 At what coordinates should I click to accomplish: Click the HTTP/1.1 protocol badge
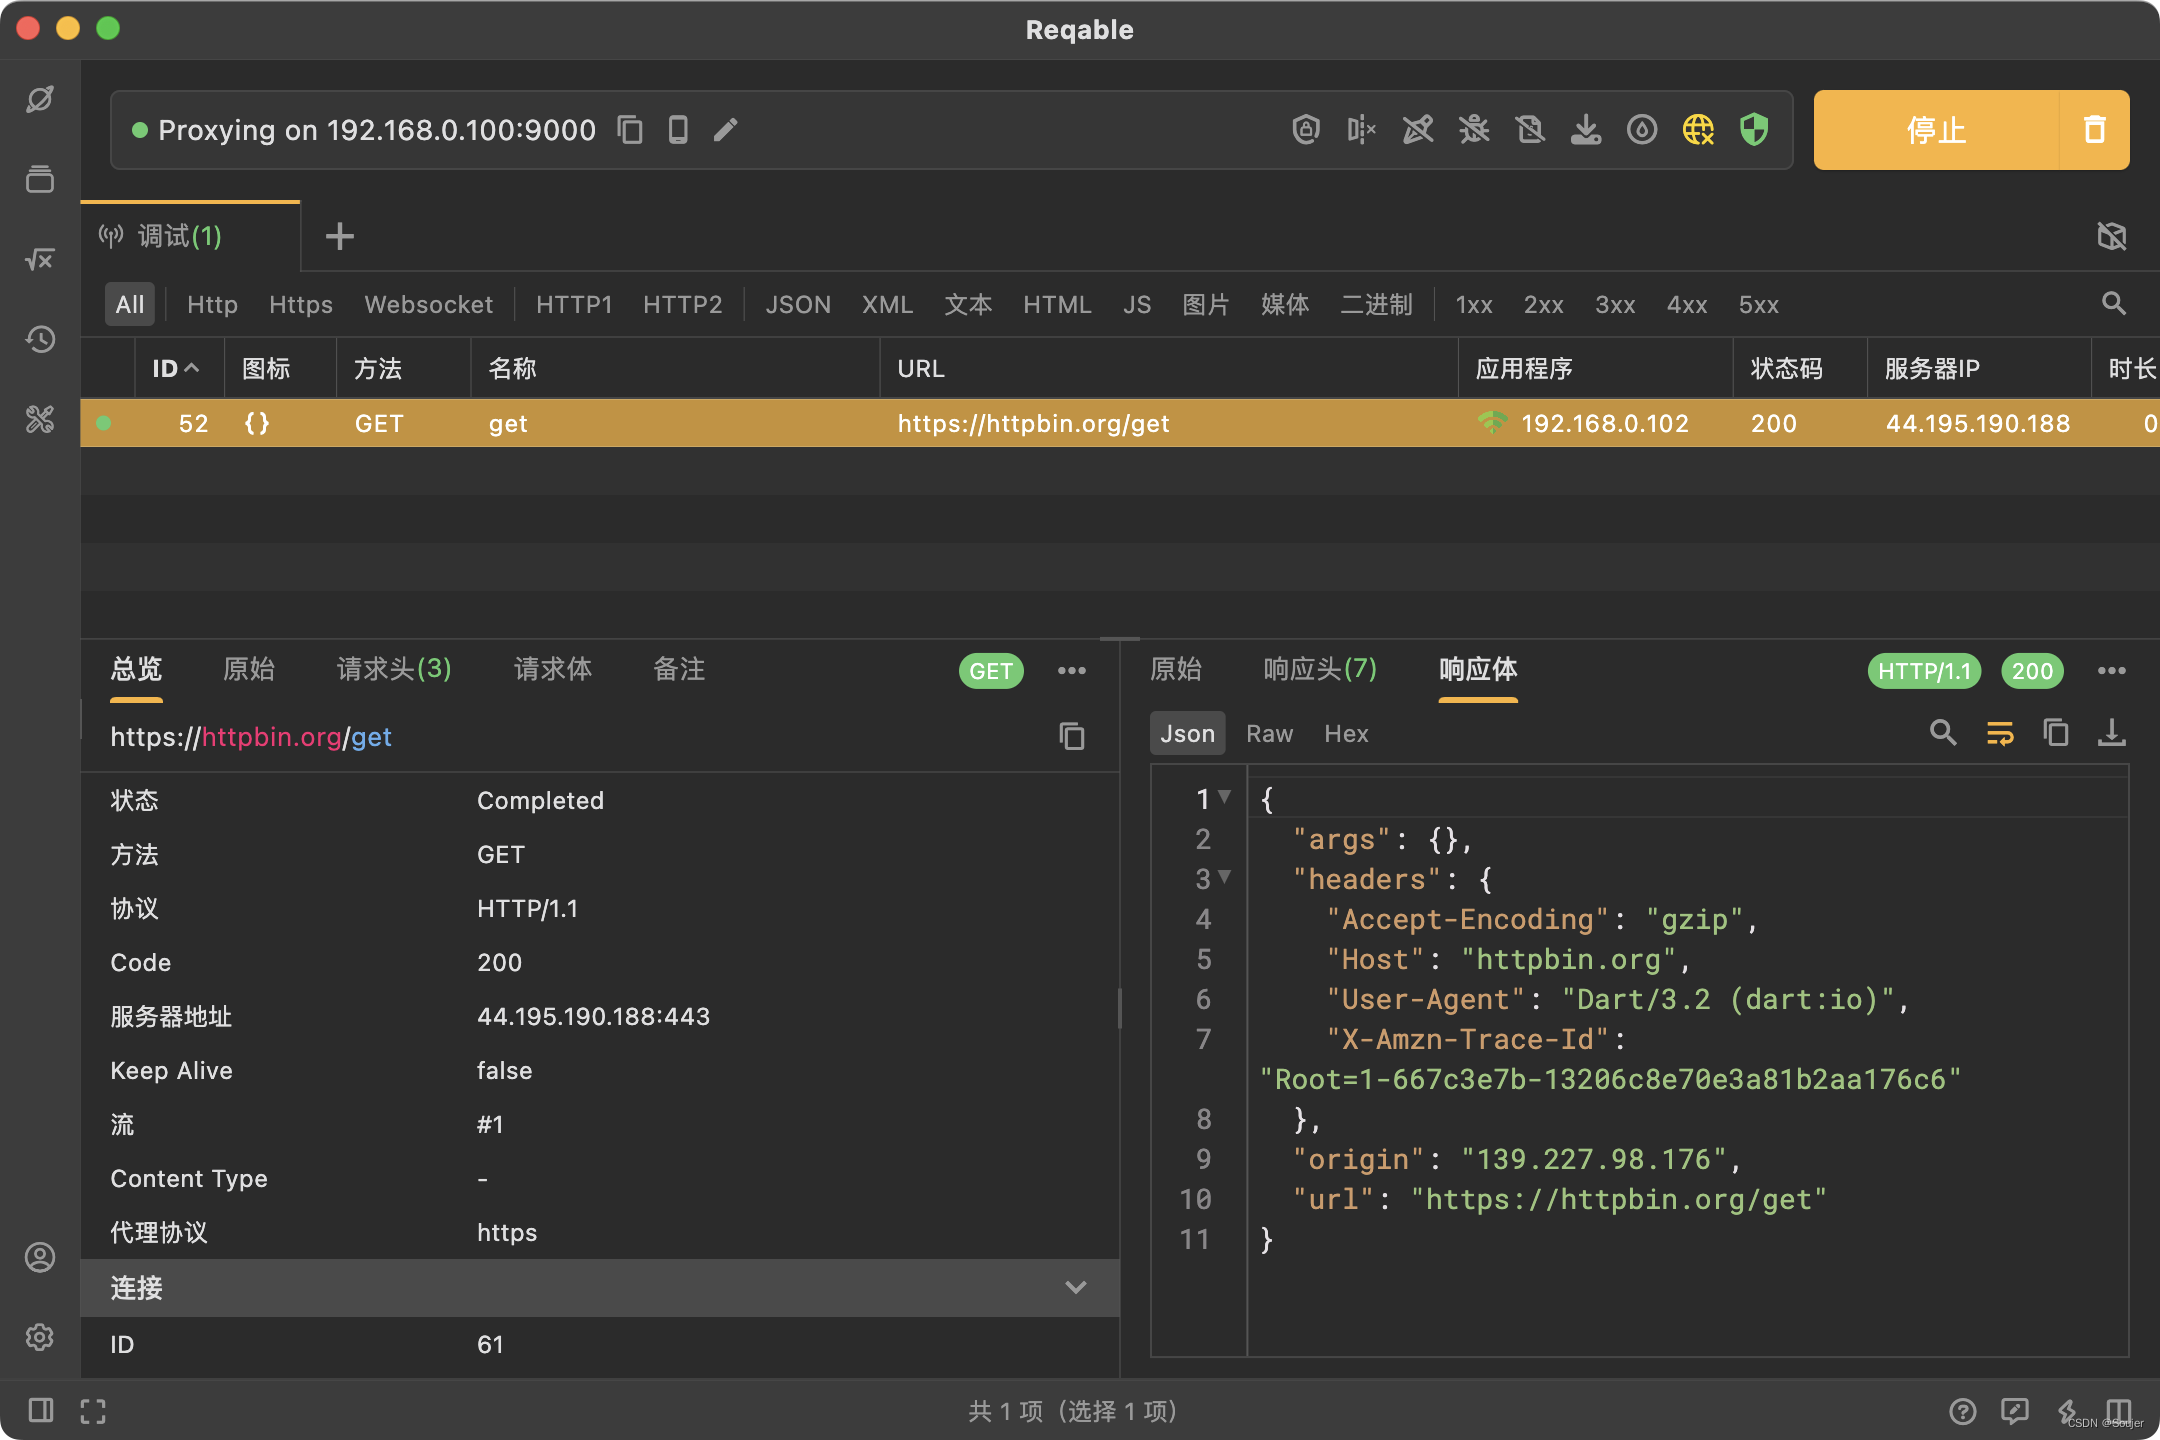[1924, 671]
